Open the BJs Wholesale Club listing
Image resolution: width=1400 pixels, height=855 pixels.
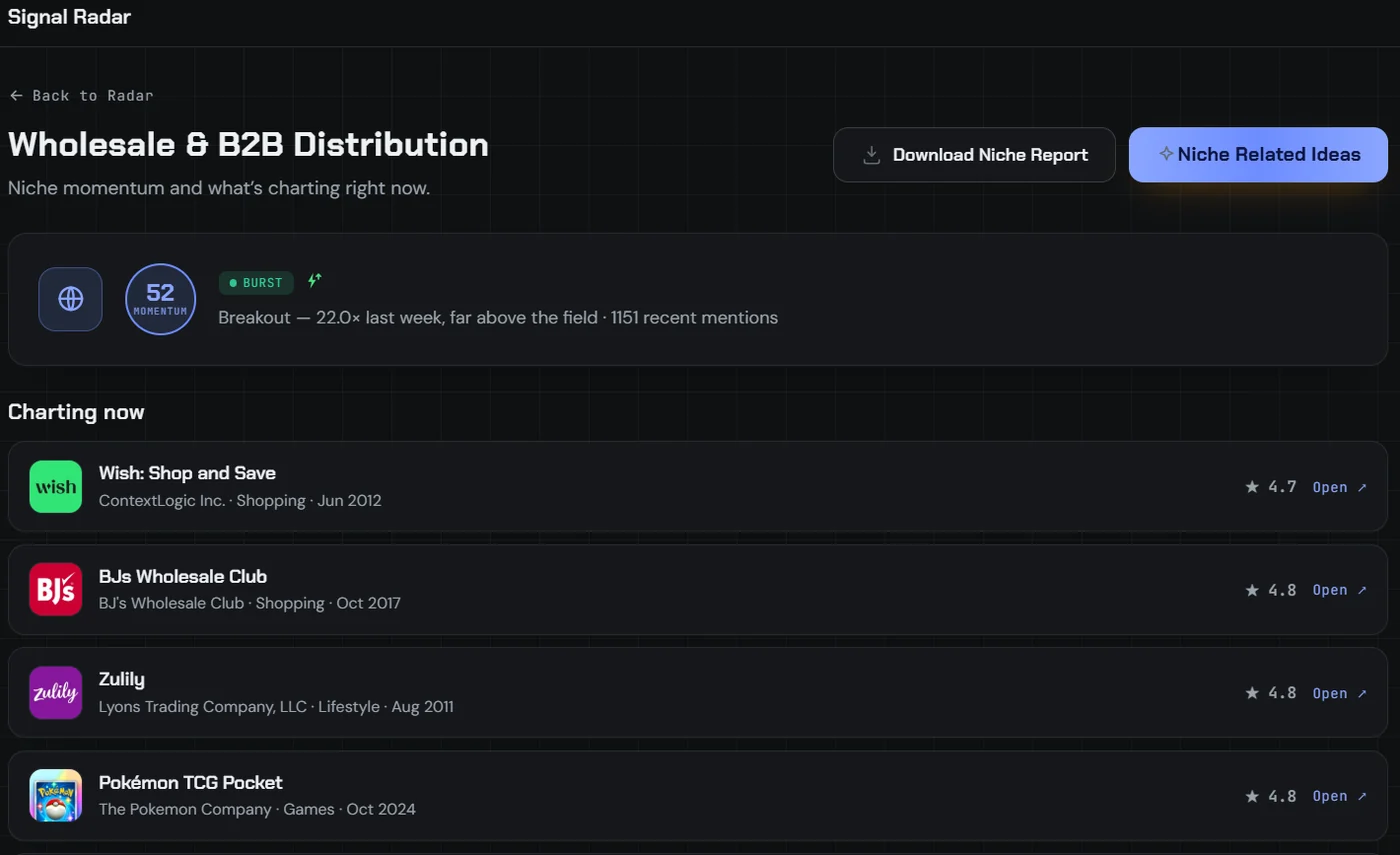[1340, 590]
